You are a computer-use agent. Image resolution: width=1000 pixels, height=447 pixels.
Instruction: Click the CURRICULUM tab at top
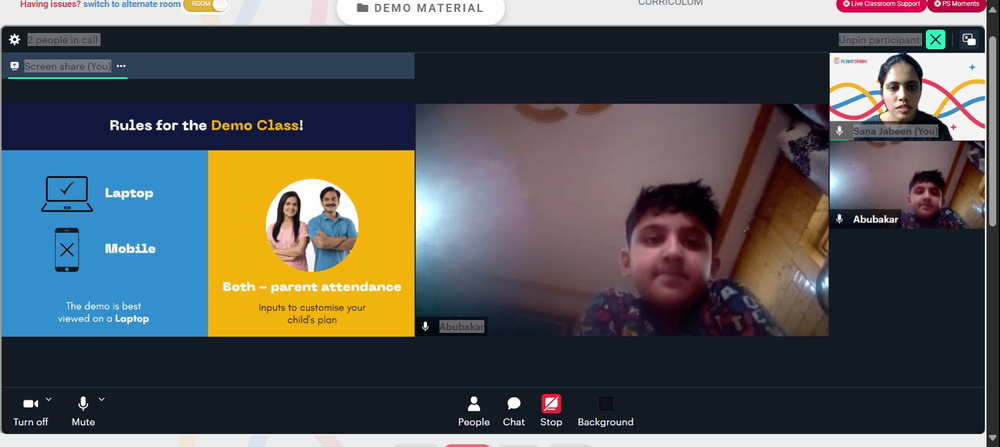(x=670, y=3)
